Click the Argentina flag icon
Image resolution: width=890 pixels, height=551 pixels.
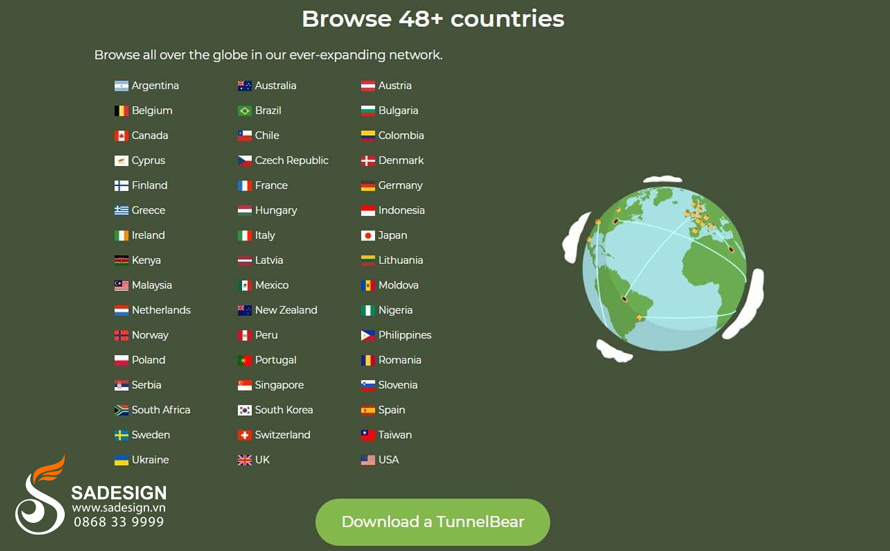click(121, 86)
